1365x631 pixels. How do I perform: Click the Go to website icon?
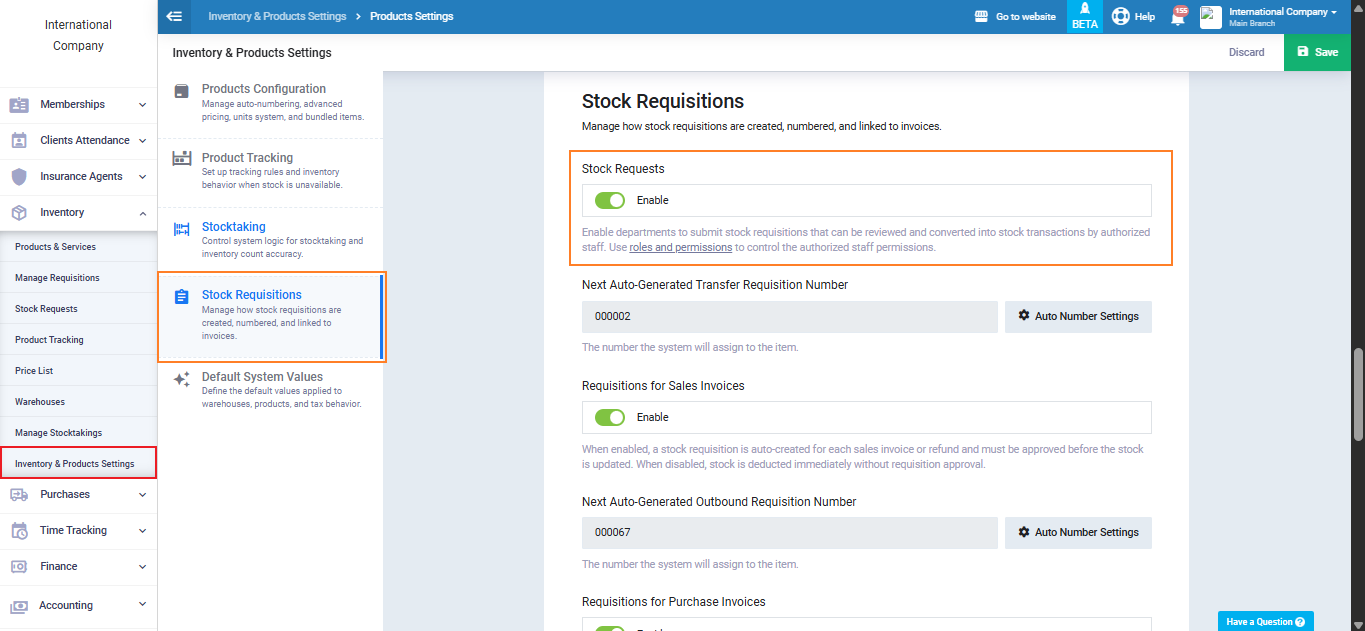point(981,17)
